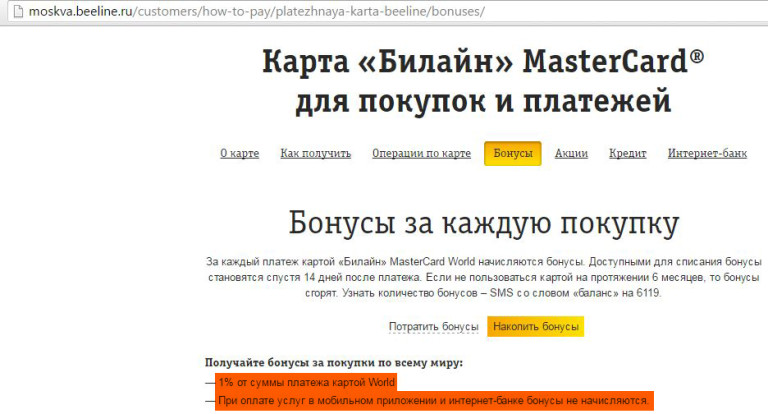Click the "для покупок и платежей" title line
This screenshot has width=768, height=414.
pos(483,102)
